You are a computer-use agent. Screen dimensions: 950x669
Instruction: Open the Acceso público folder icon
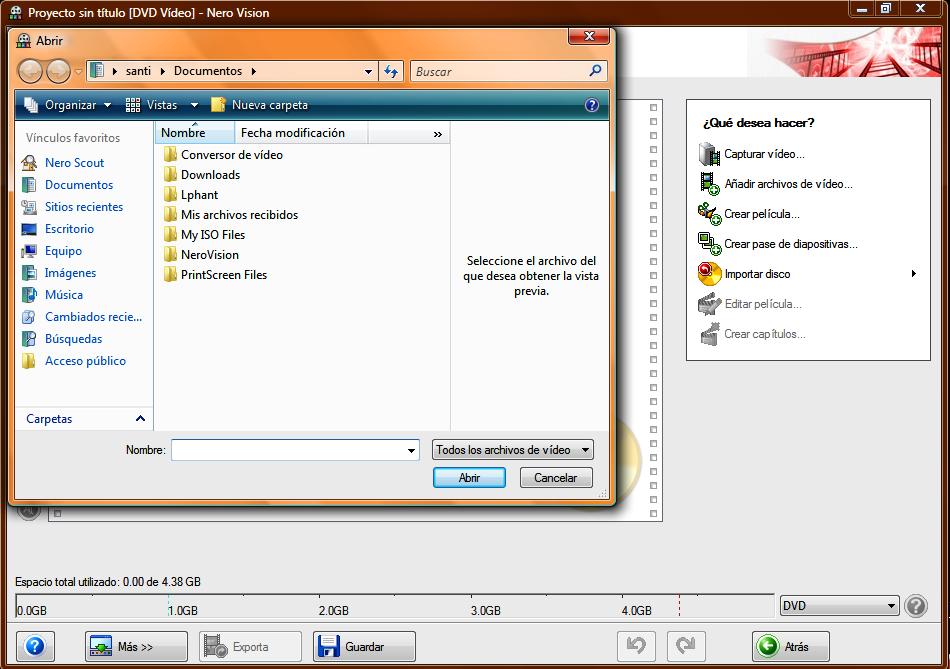(28, 361)
